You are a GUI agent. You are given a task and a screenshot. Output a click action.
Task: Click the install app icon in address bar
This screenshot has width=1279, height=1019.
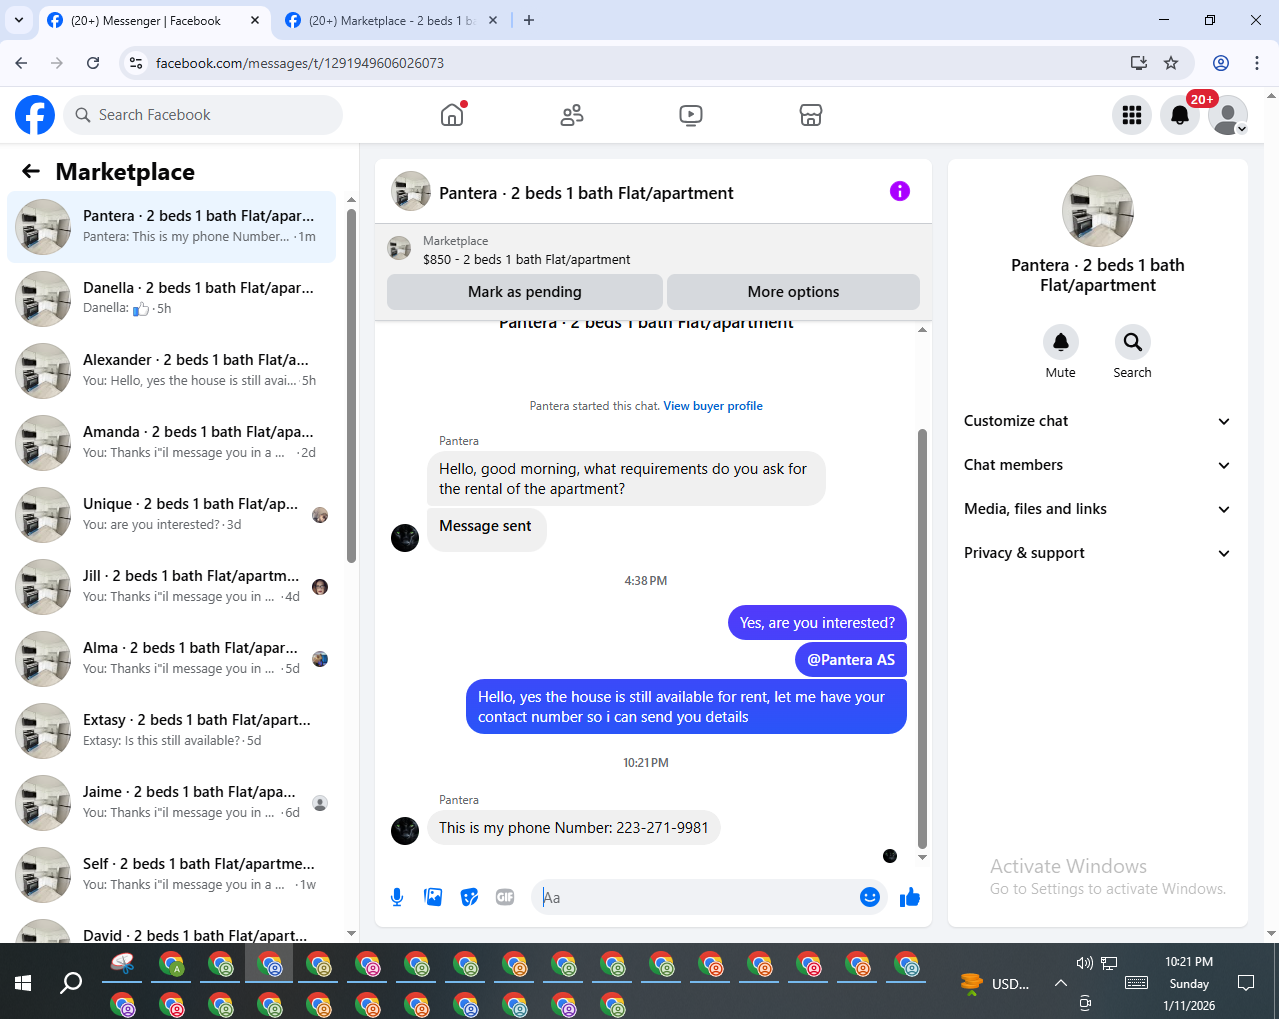pos(1139,63)
